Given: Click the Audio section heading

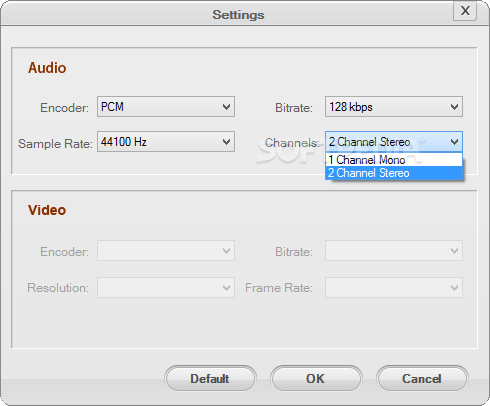Looking at the screenshot, I should point(47,68).
